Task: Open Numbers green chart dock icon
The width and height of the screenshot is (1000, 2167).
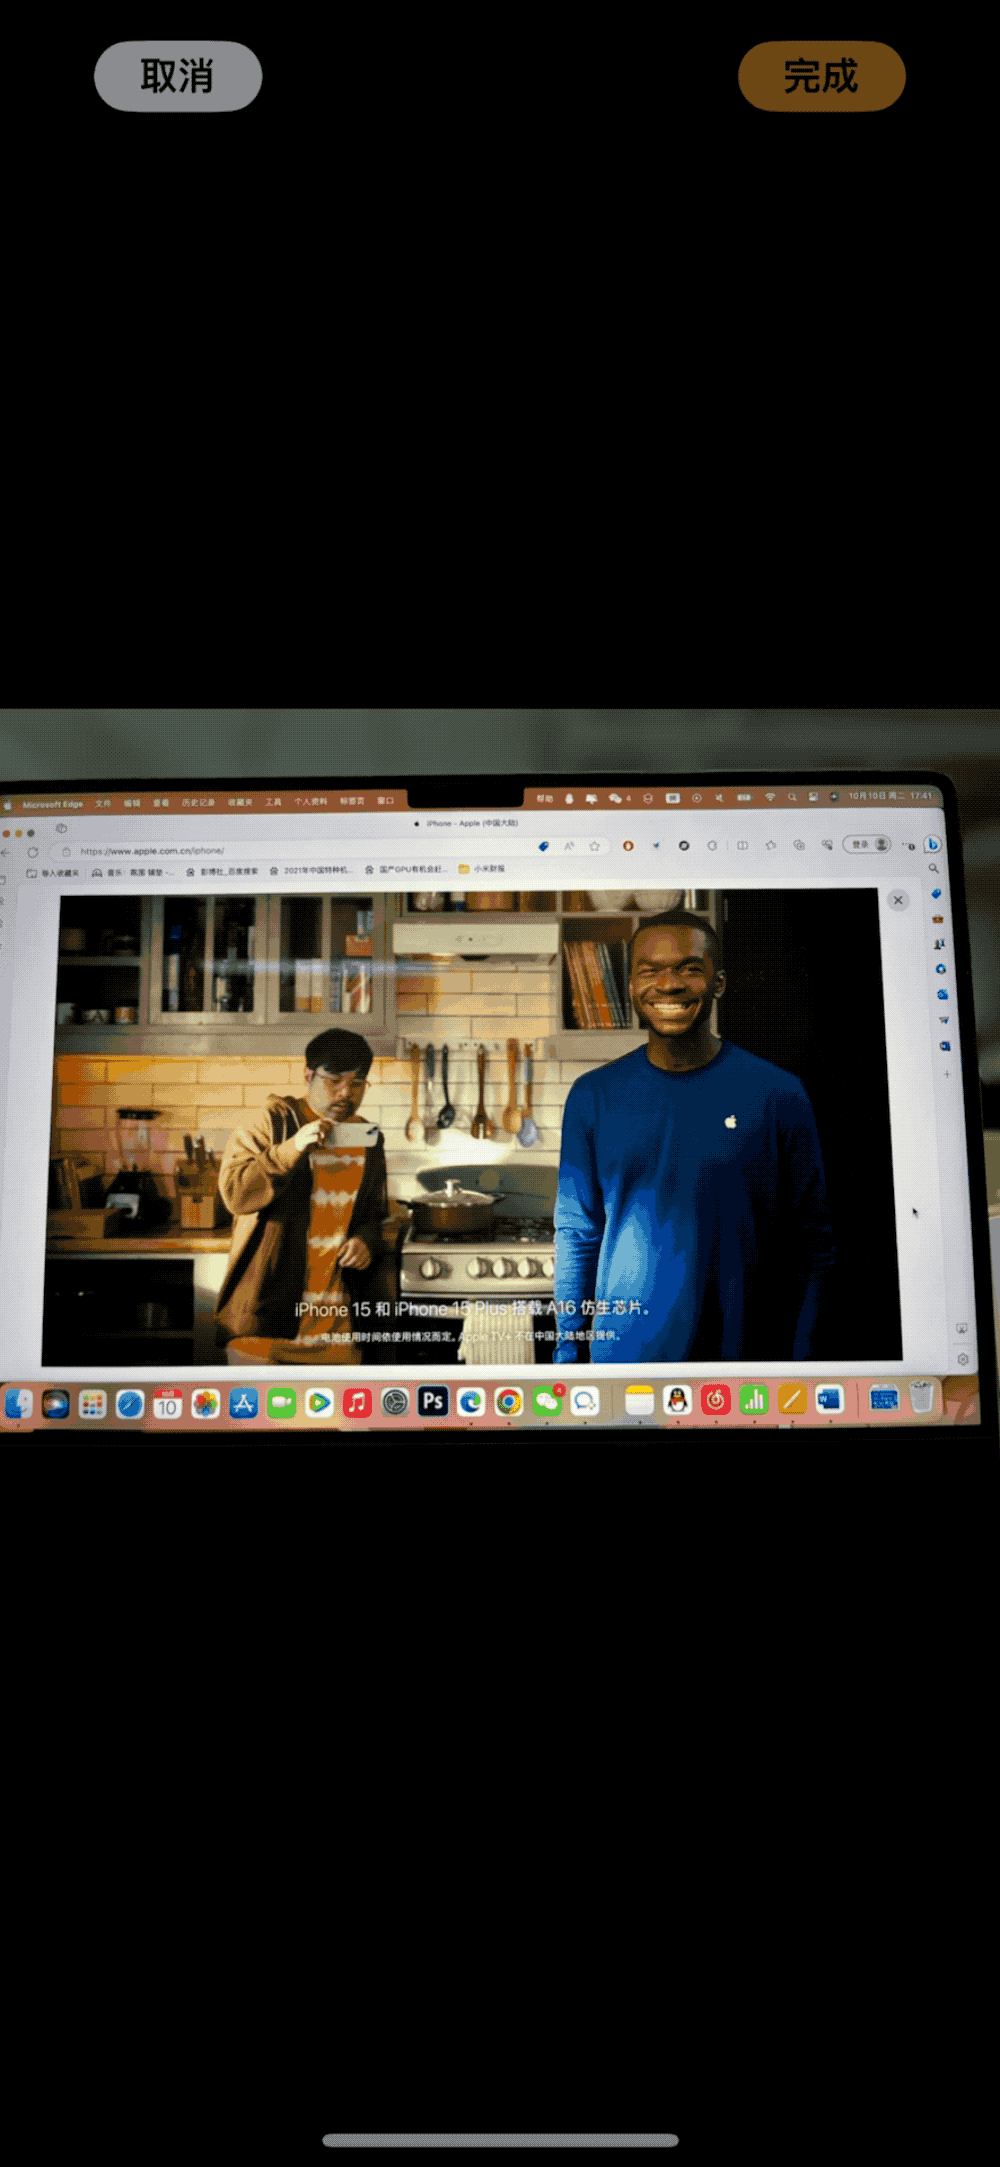Action: click(x=754, y=1399)
